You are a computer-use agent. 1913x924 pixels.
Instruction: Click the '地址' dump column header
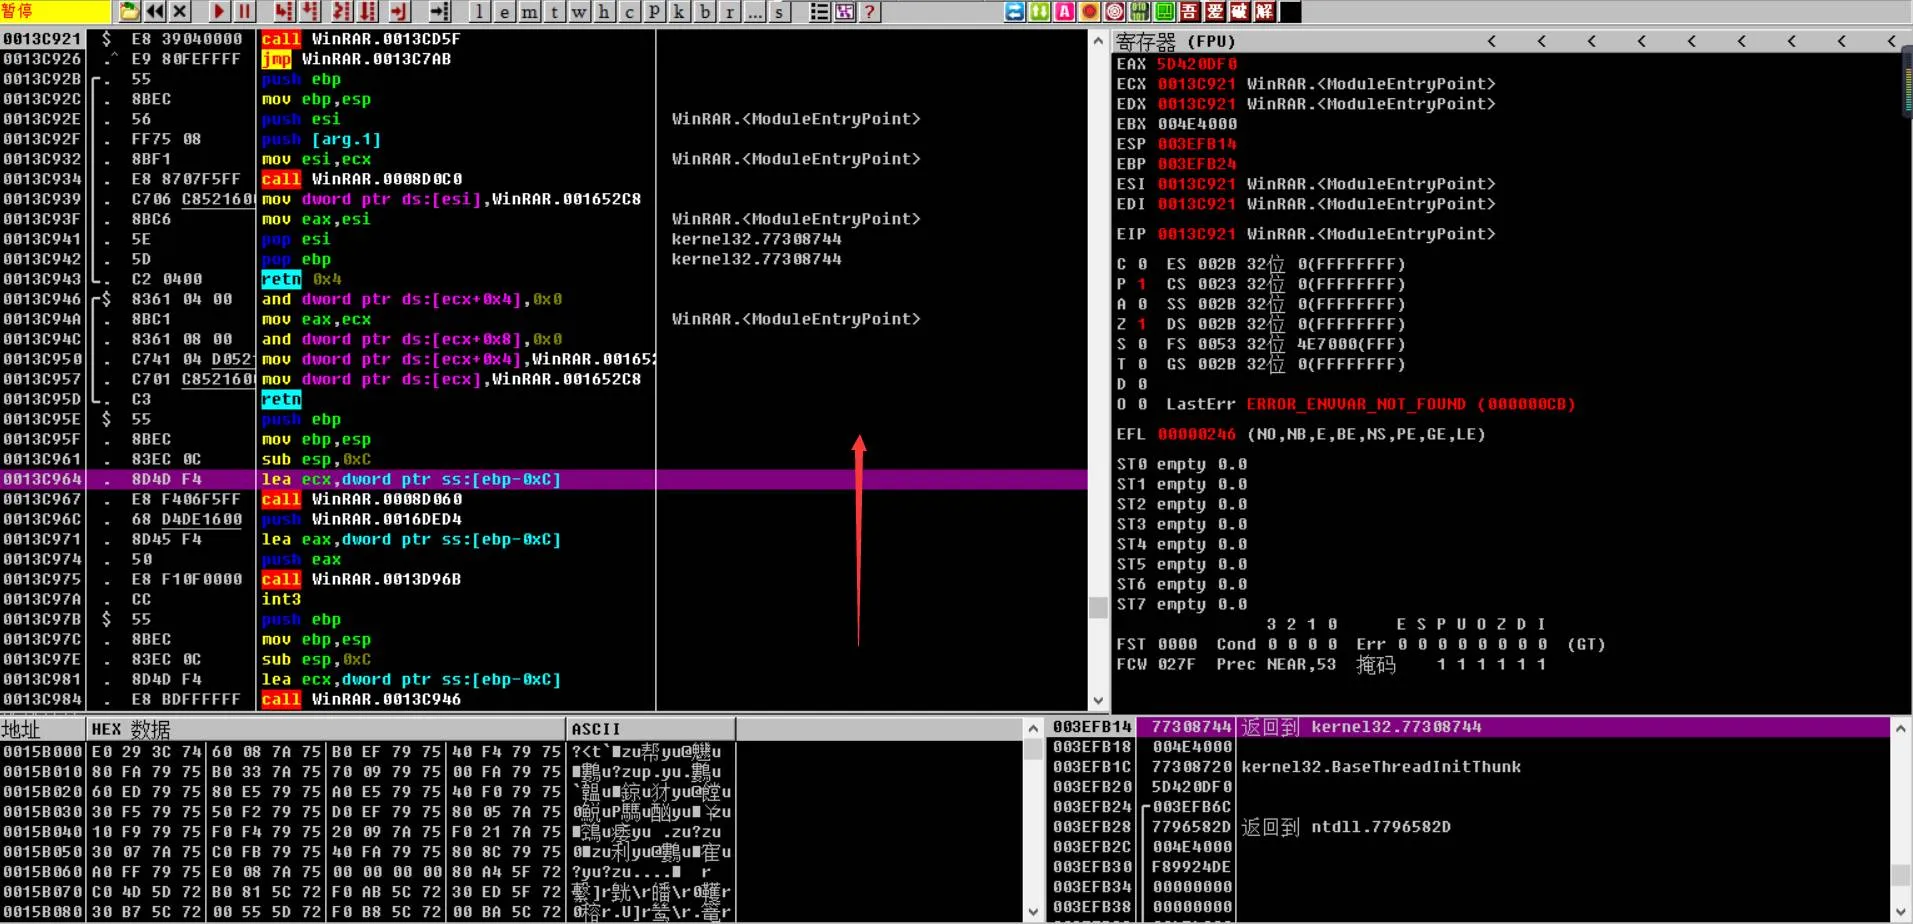(x=42, y=729)
